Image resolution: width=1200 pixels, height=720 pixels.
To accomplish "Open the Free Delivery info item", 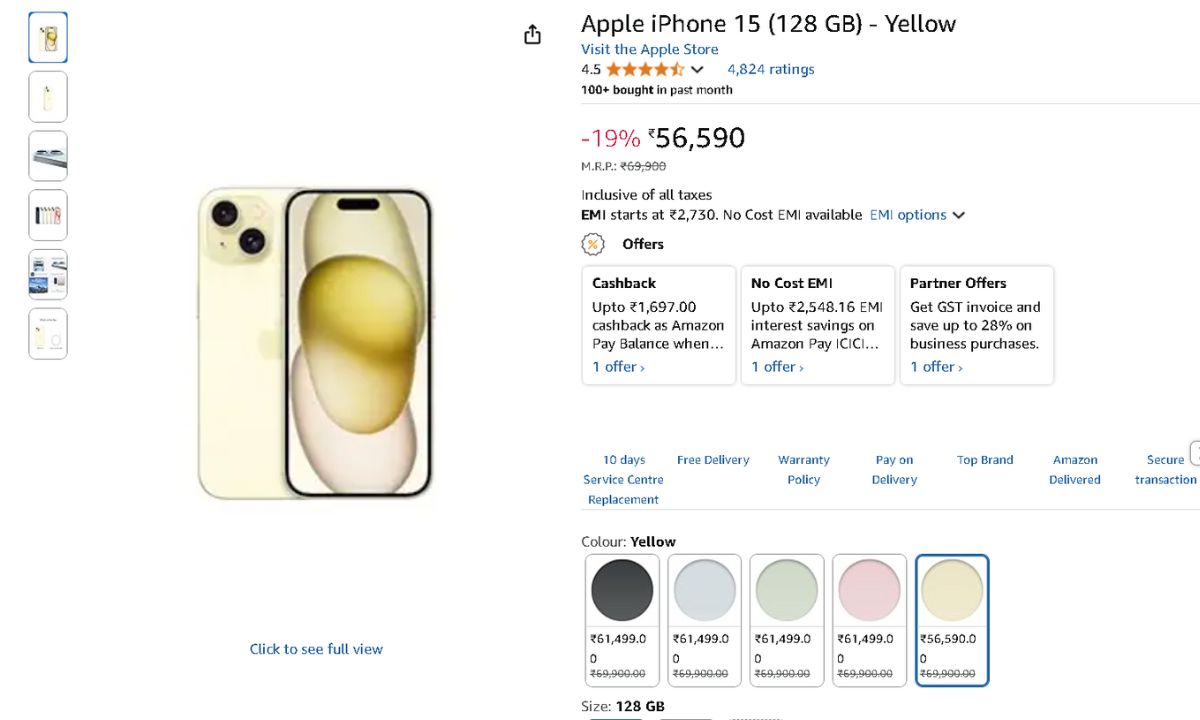I will [x=713, y=460].
